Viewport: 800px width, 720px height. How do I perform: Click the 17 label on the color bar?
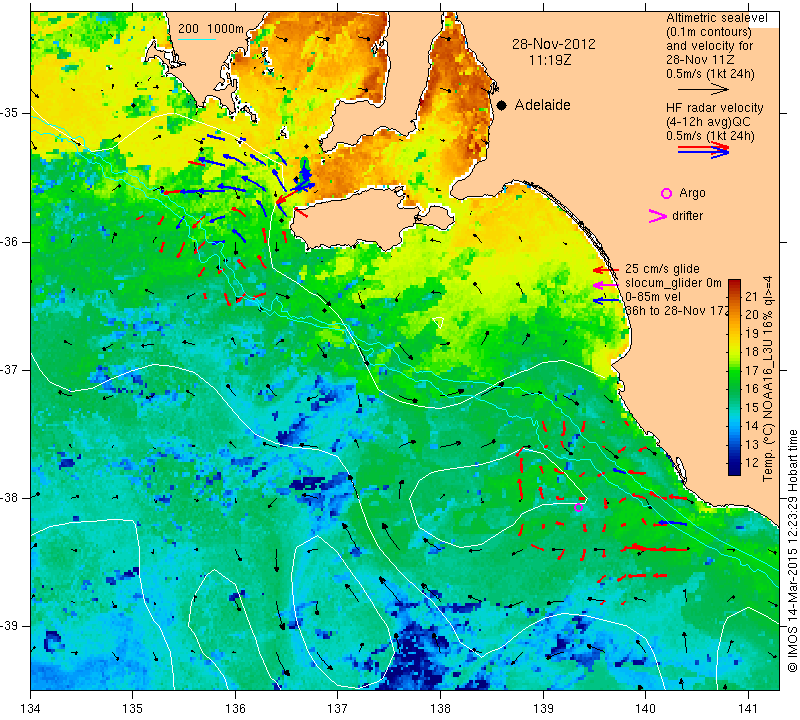(752, 370)
